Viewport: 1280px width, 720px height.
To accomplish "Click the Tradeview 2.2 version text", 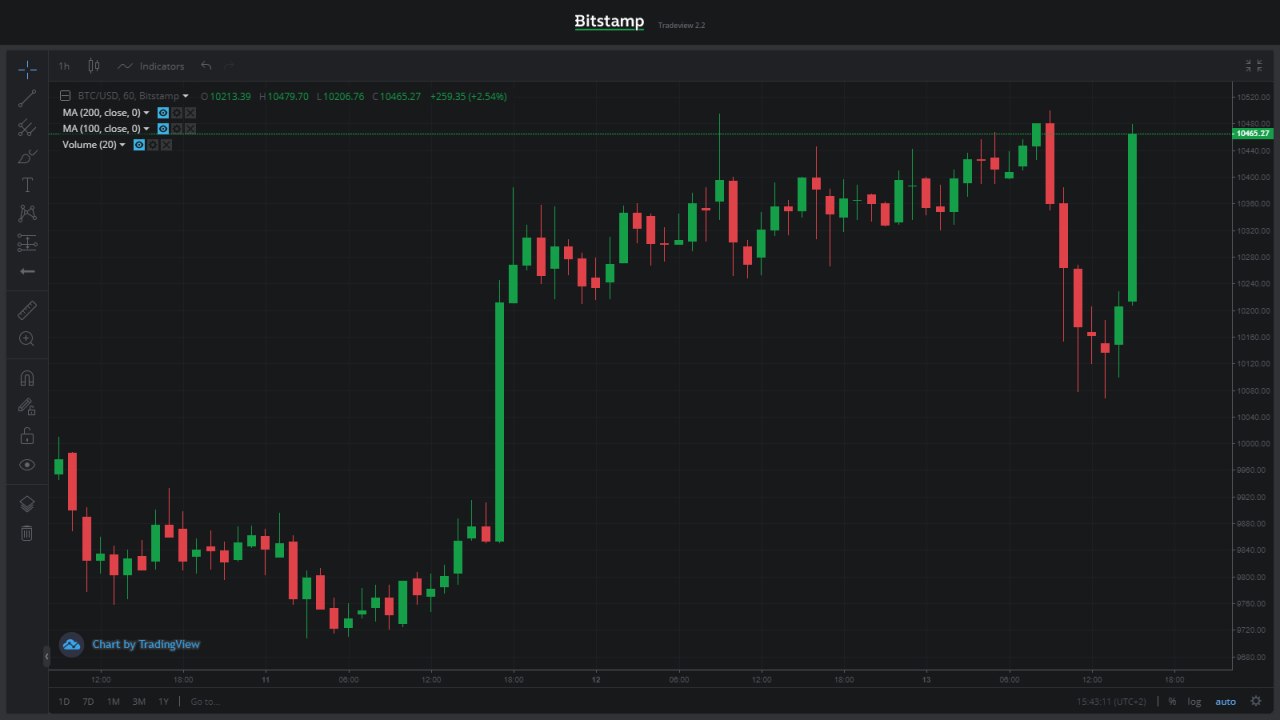I will [682, 25].
